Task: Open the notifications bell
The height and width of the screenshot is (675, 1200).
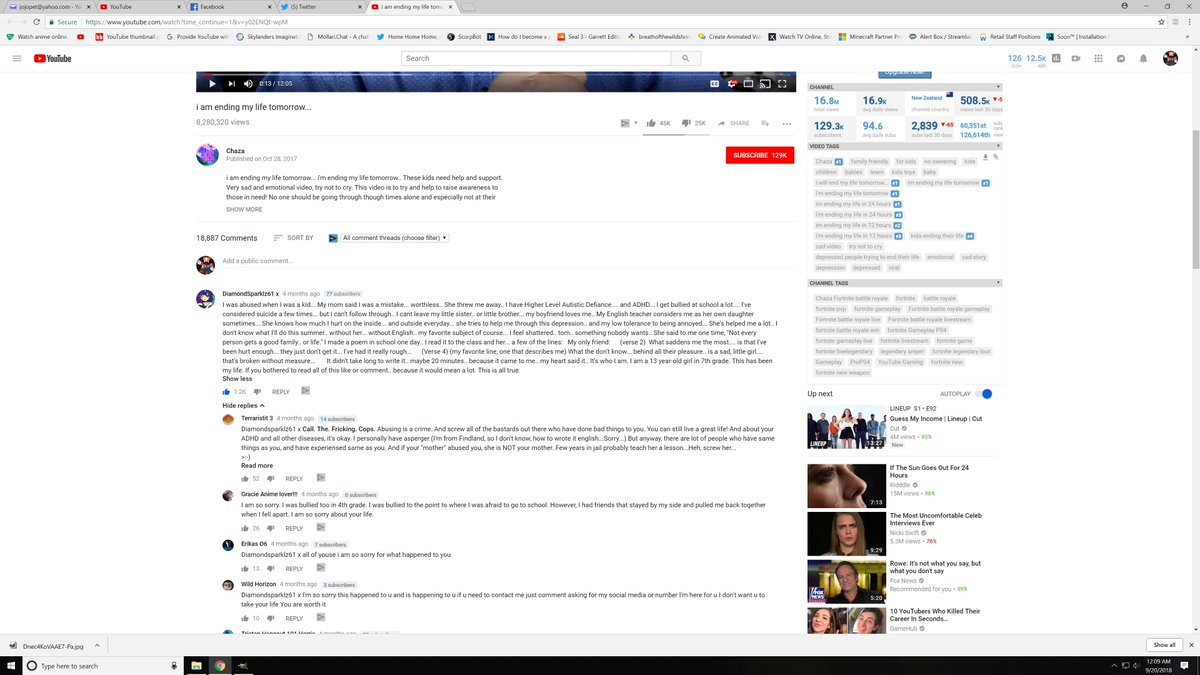Action: pyautogui.click(x=1143, y=58)
